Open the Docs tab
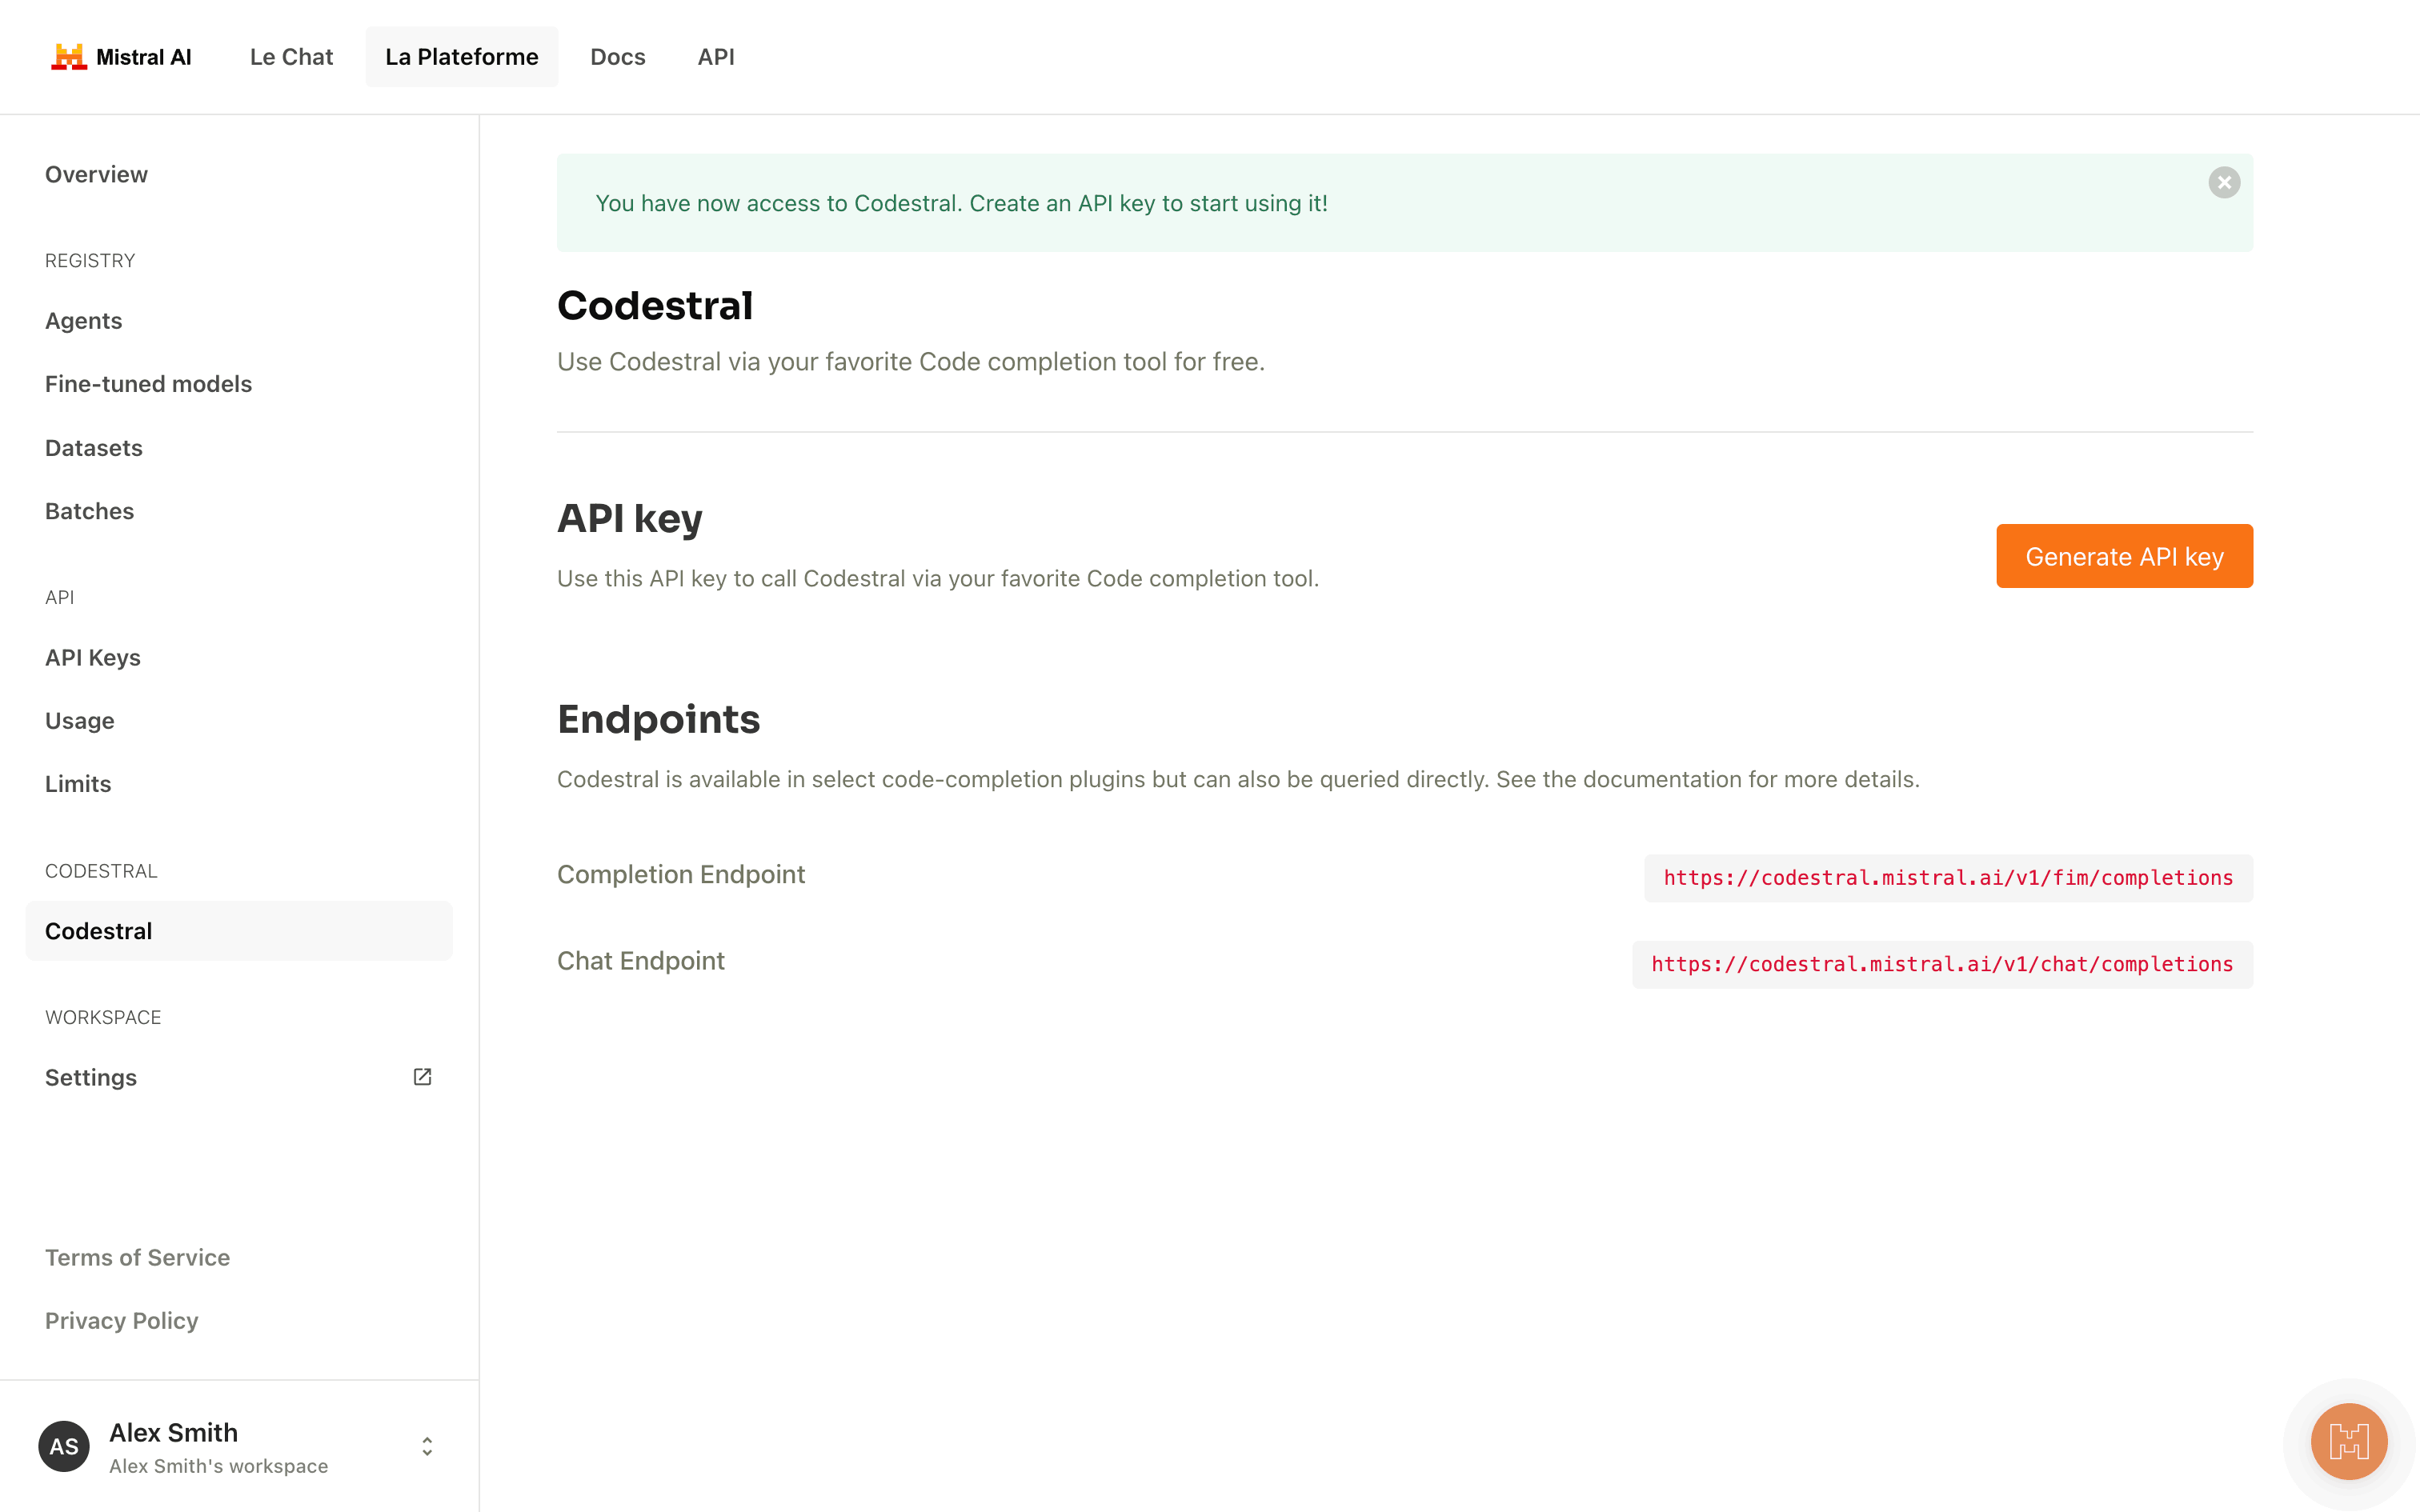Screen dimensions: 2420x1512 617,57
